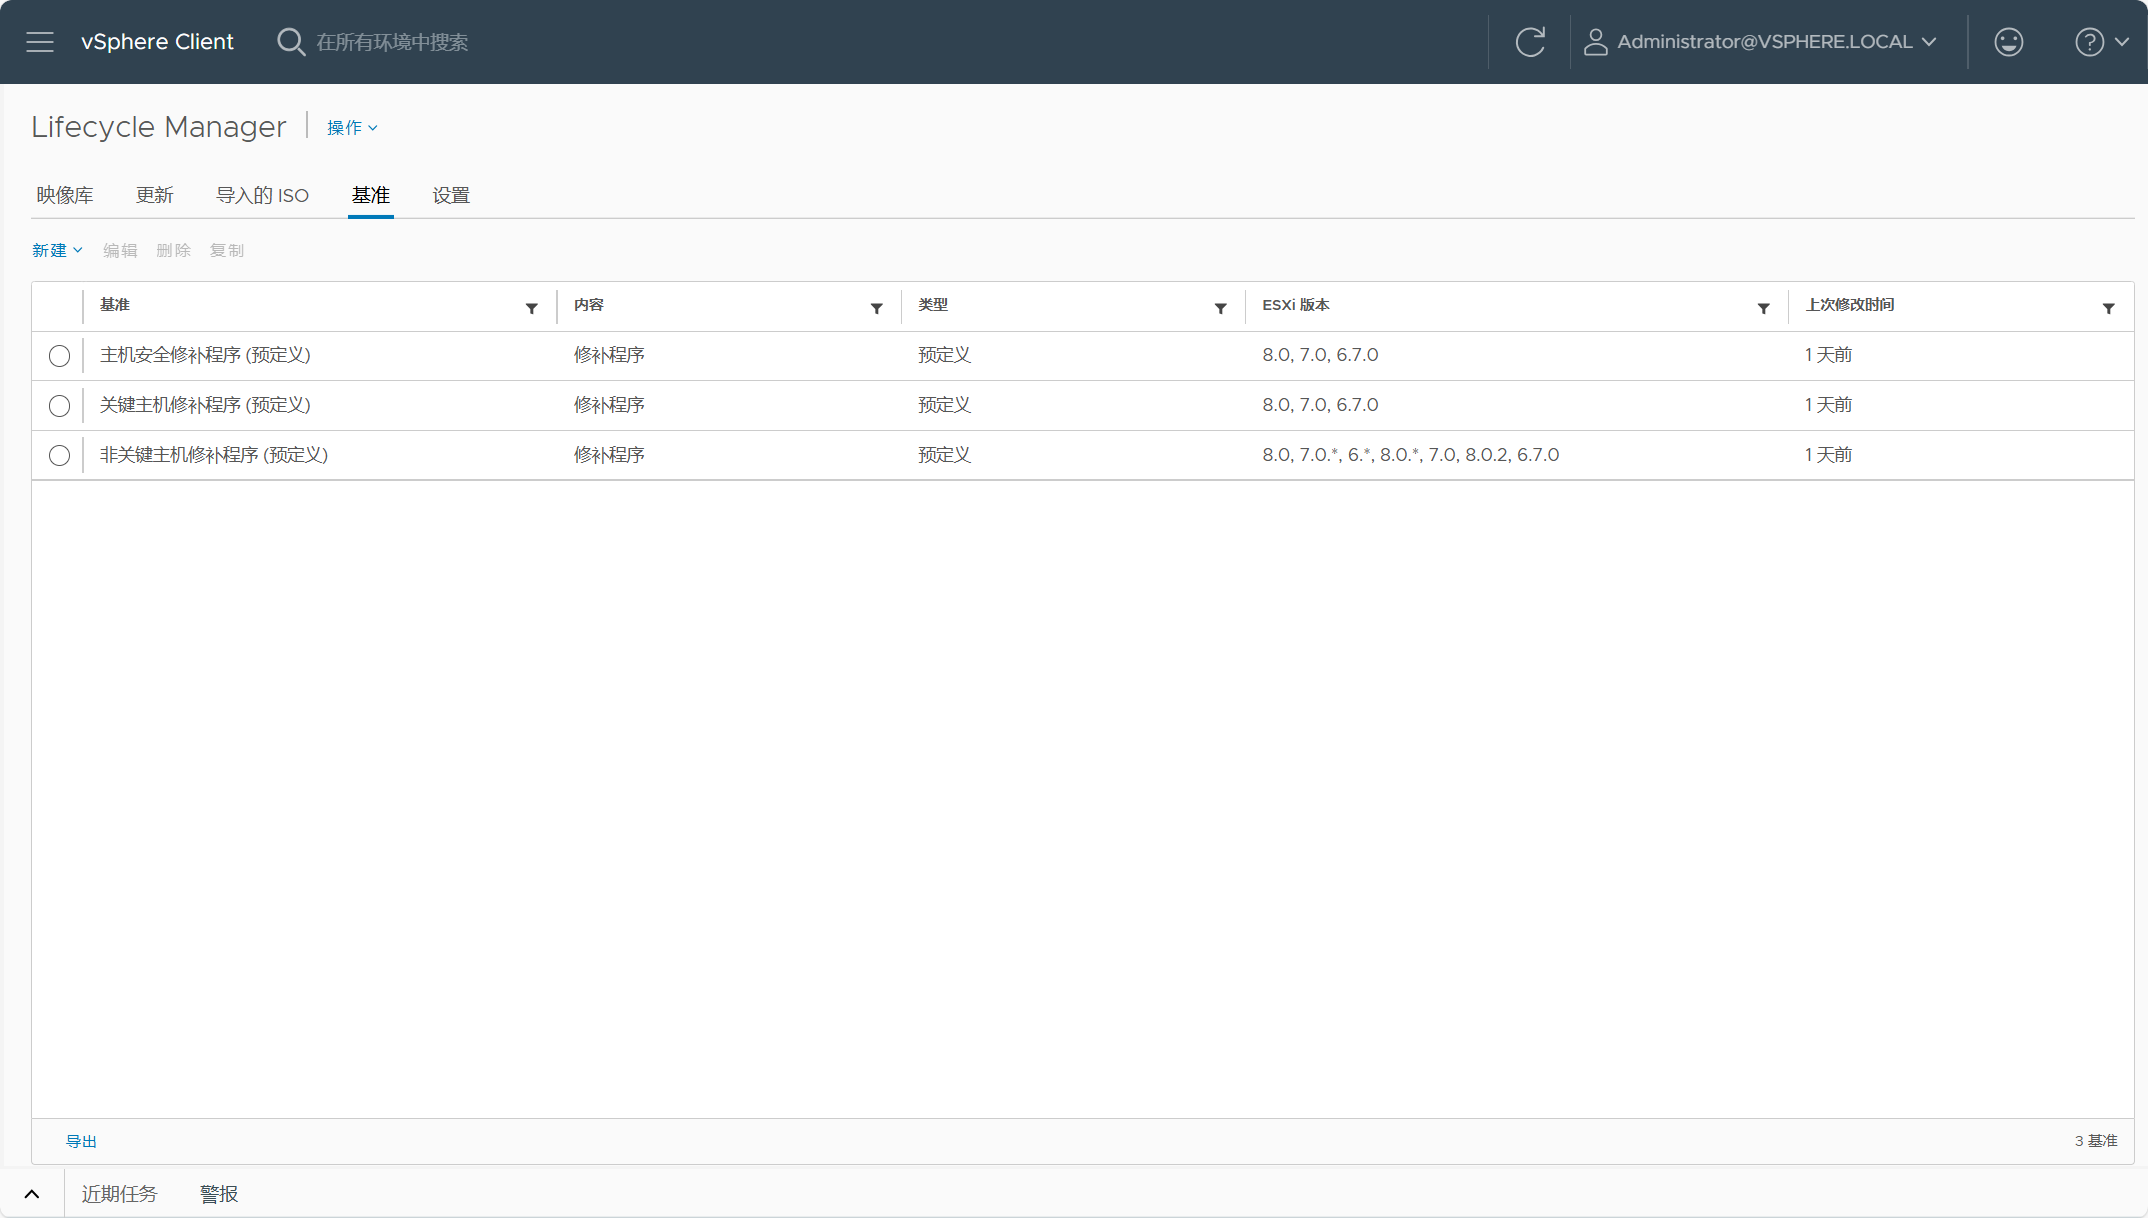Click the 导出 export link
The height and width of the screenshot is (1218, 2148).
click(x=81, y=1141)
